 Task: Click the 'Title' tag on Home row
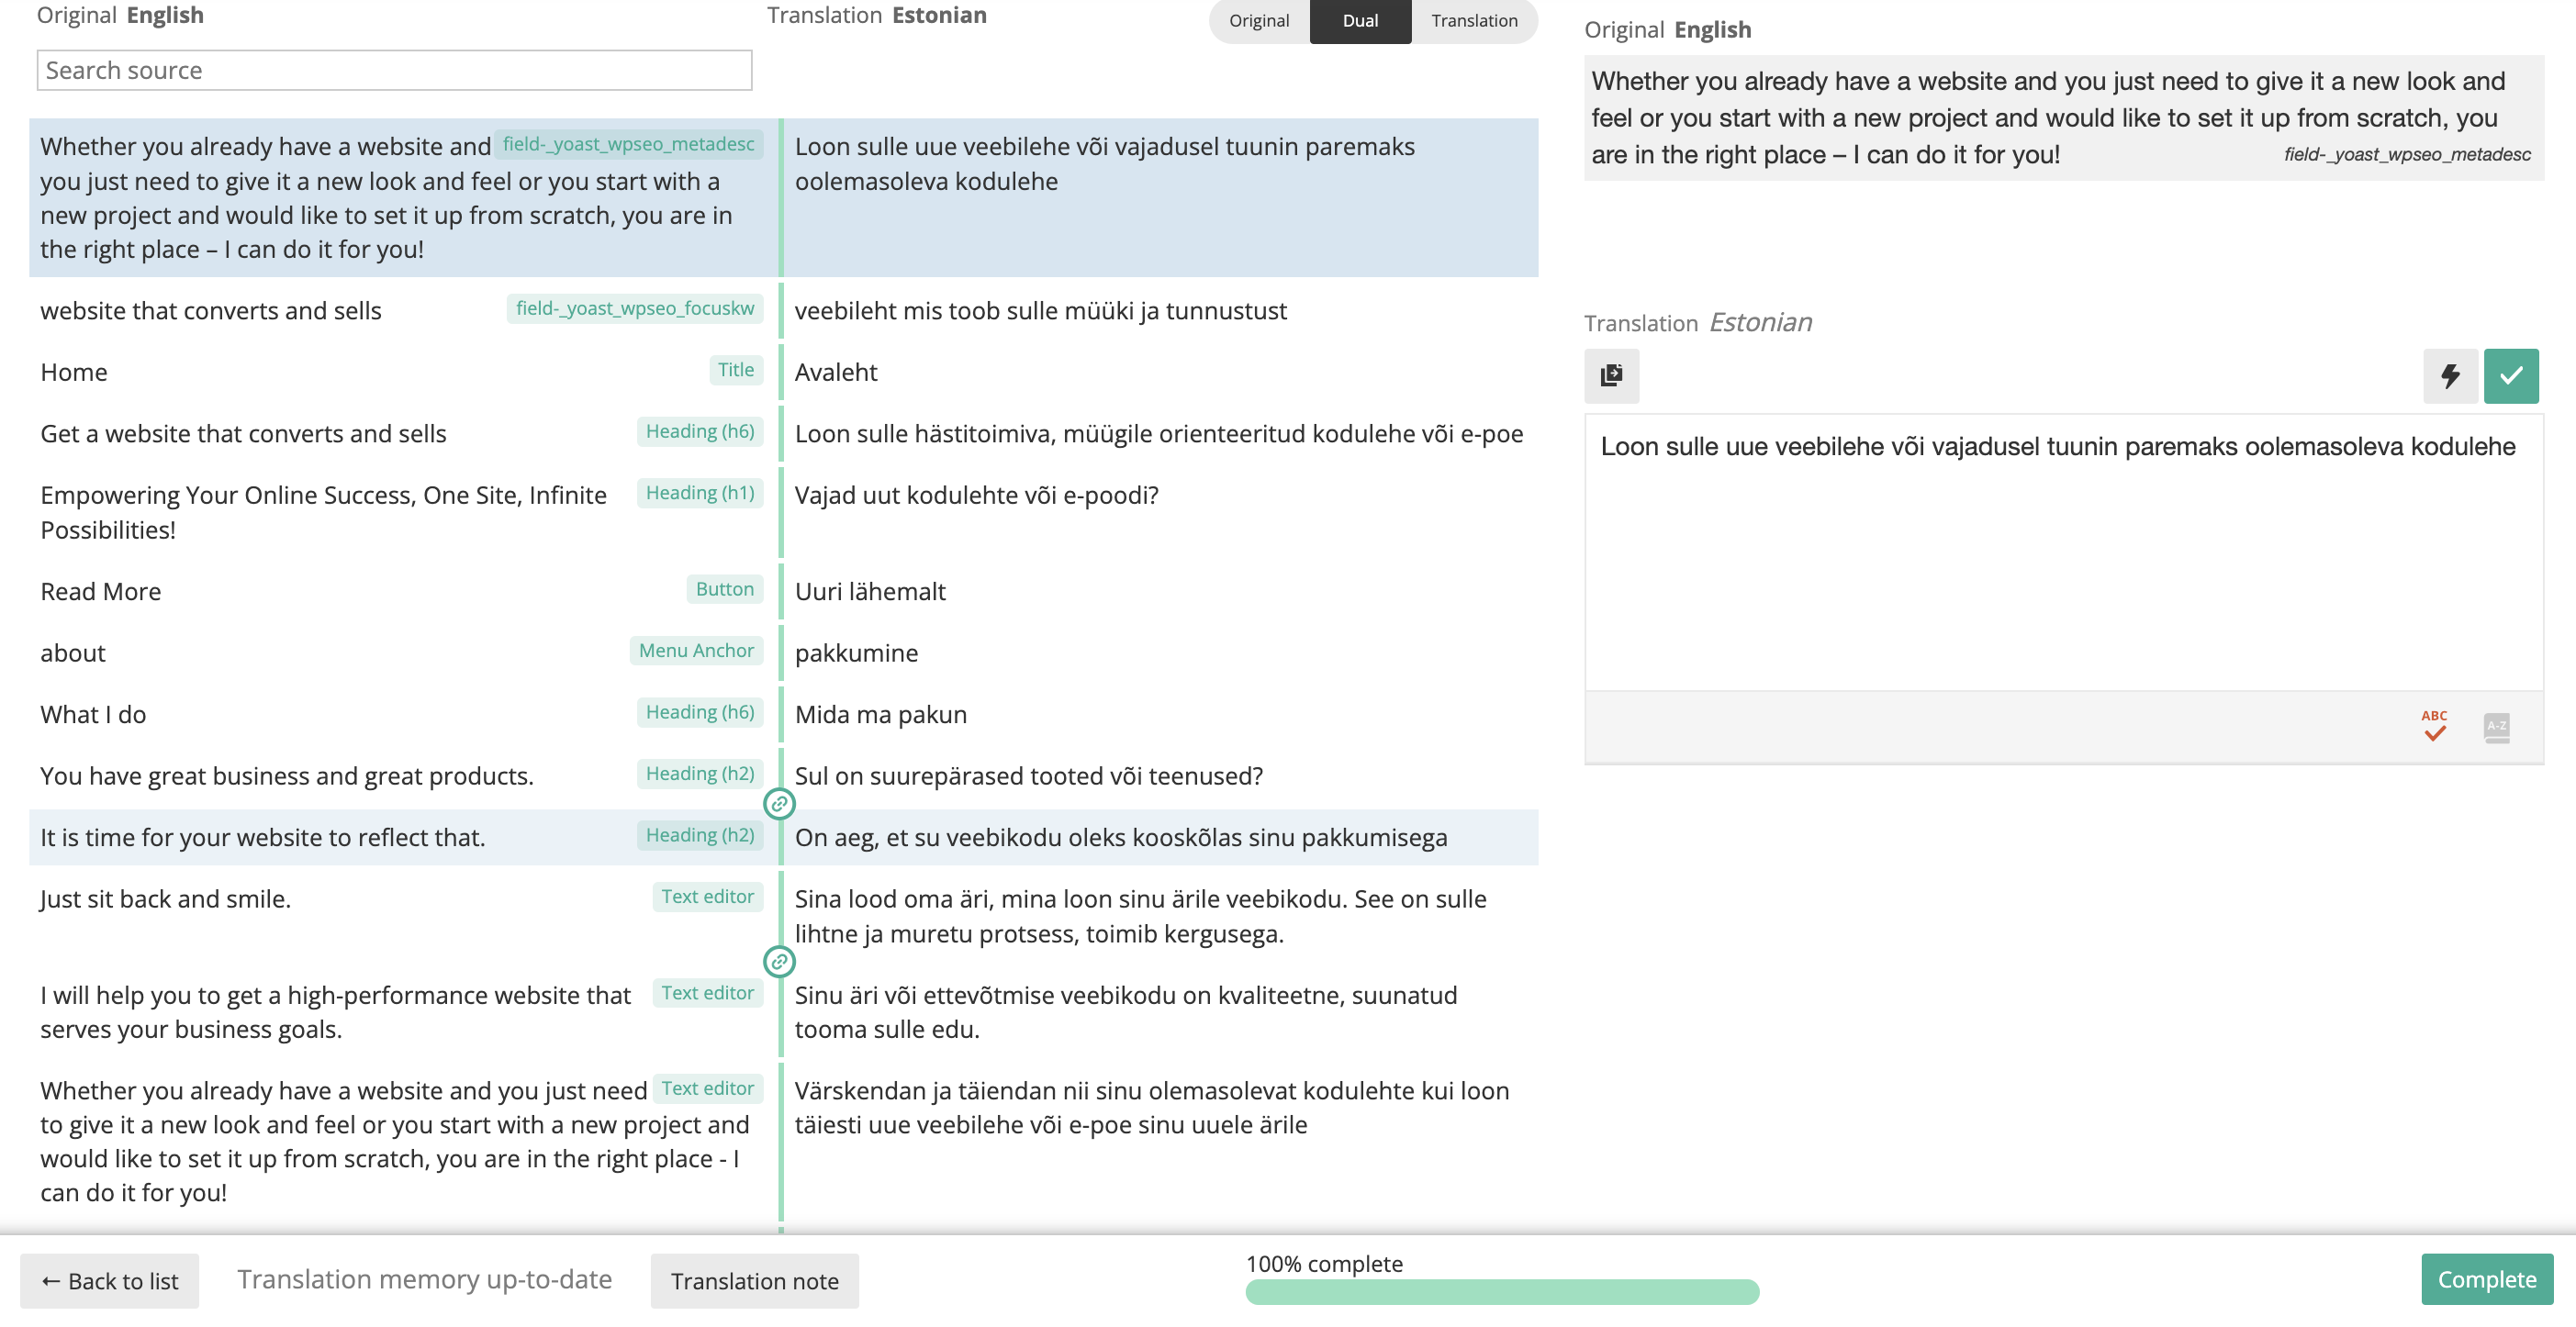[x=736, y=370]
